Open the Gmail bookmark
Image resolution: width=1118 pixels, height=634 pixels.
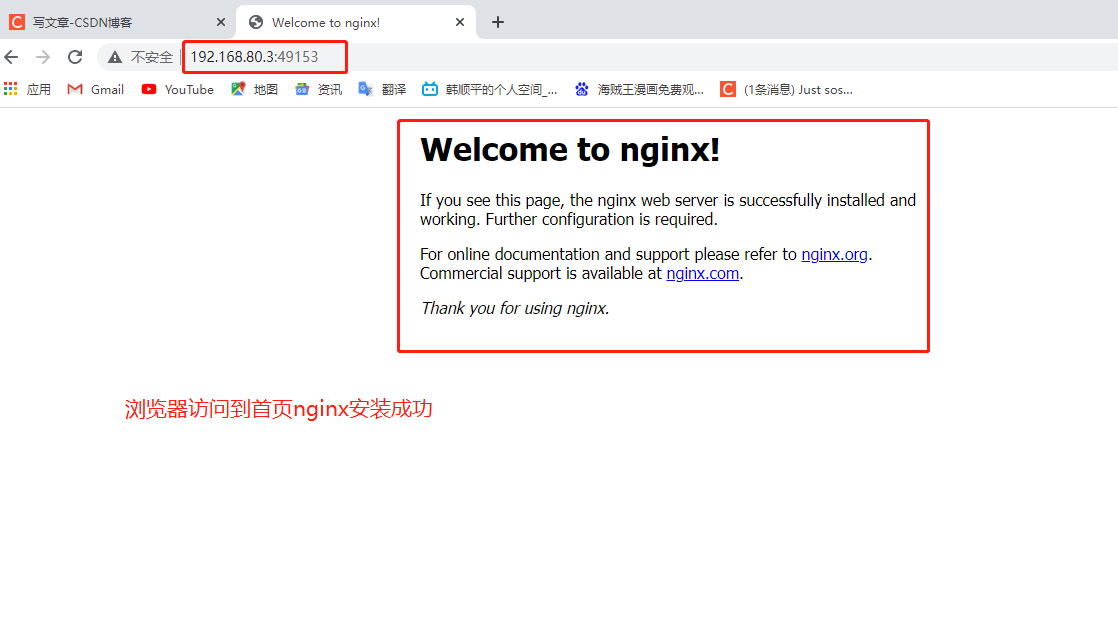click(x=95, y=89)
